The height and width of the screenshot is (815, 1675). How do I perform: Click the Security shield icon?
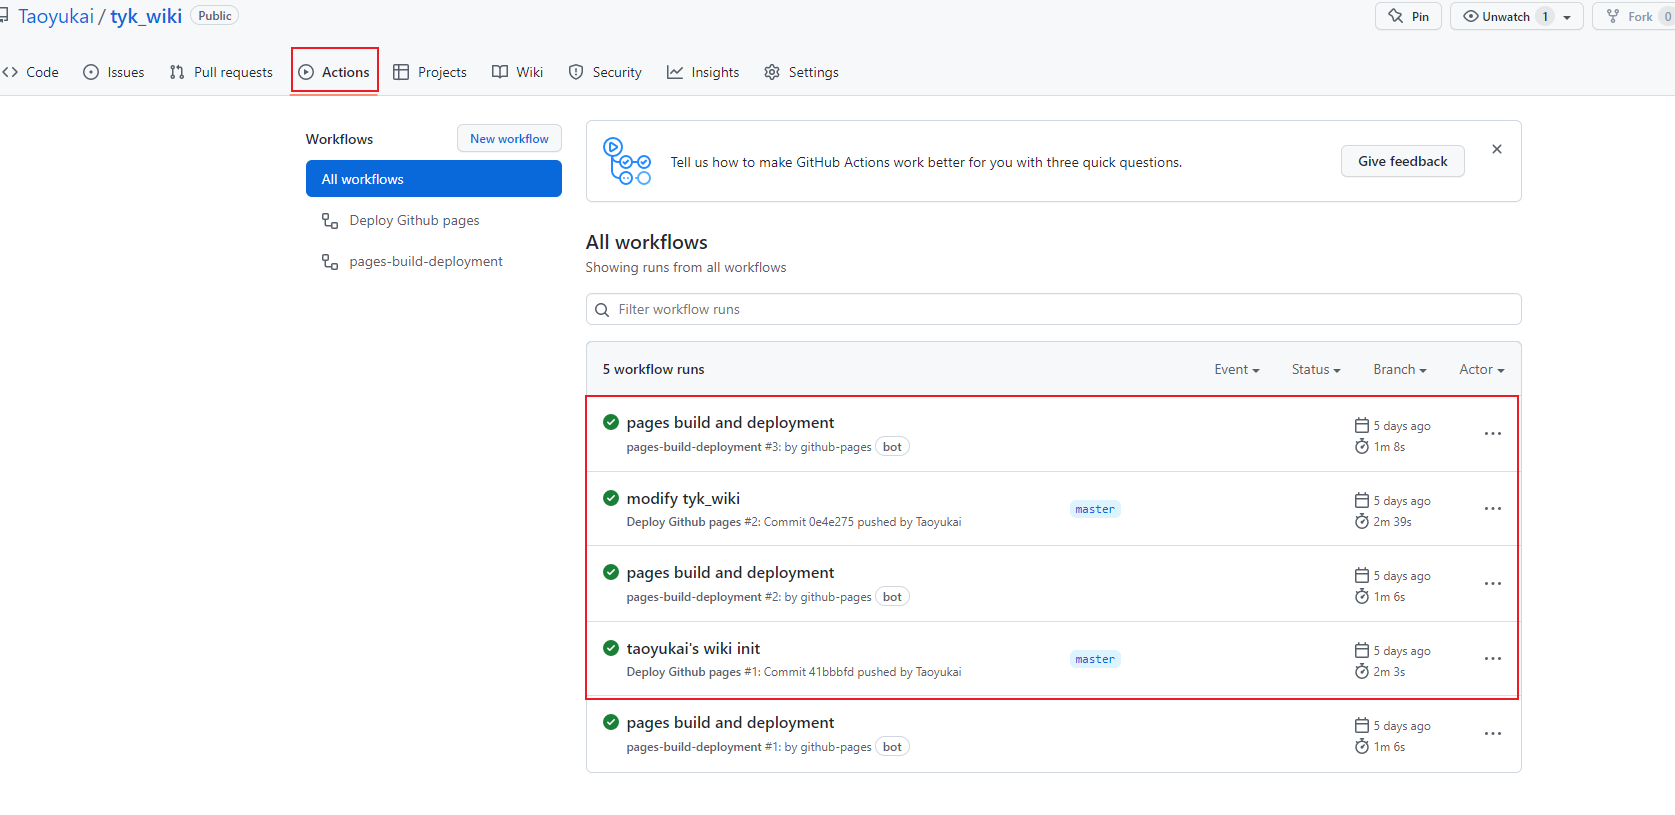(x=576, y=72)
